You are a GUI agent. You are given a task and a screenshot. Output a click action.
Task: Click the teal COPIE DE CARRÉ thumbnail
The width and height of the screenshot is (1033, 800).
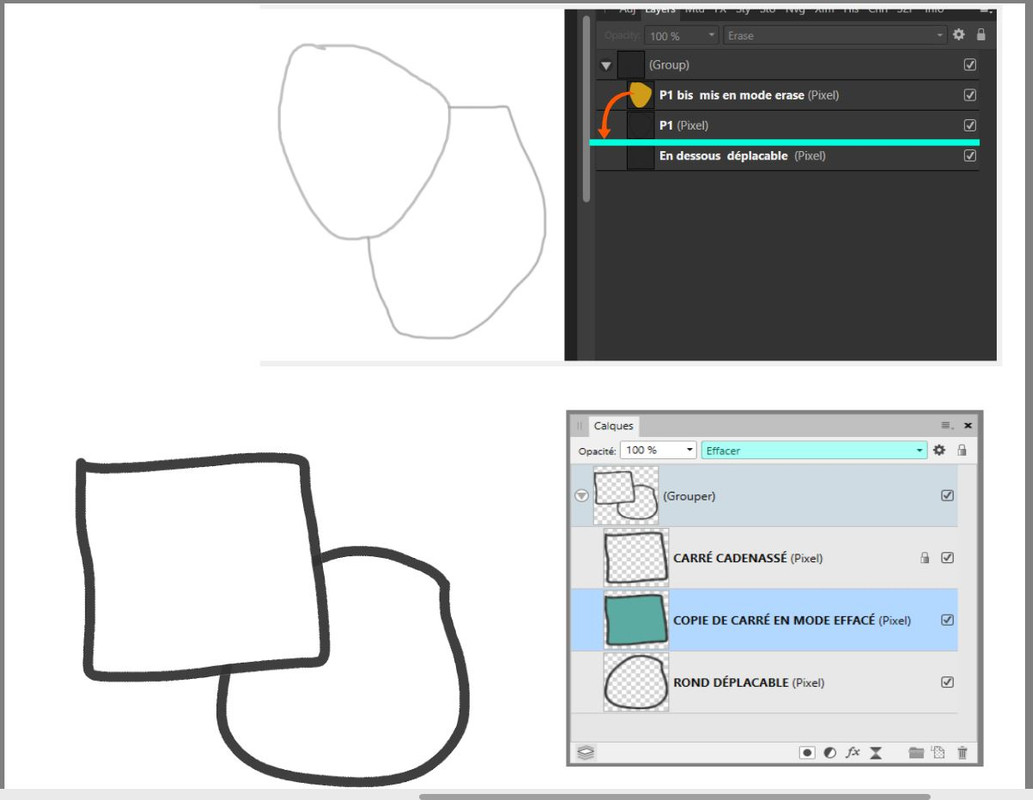pyautogui.click(x=636, y=620)
